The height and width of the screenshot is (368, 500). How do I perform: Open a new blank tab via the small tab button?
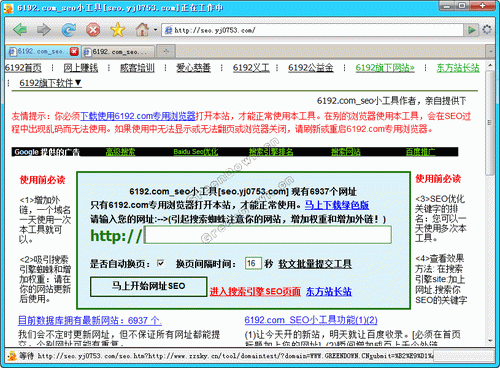coord(166,52)
